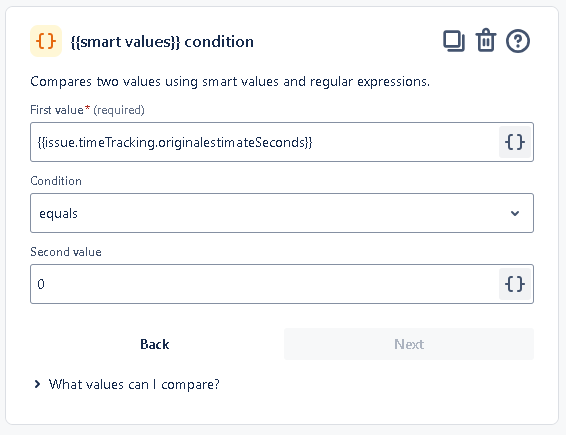Open smart value picker for Second value
566x435 pixels.
click(x=515, y=284)
